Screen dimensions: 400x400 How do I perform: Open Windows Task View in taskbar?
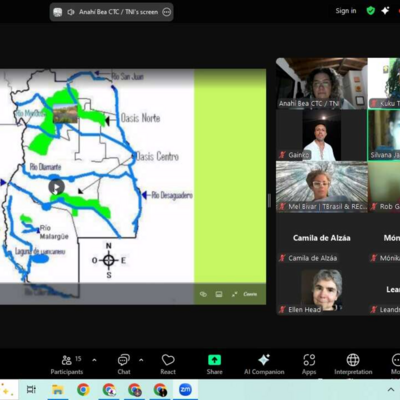click(x=31, y=389)
